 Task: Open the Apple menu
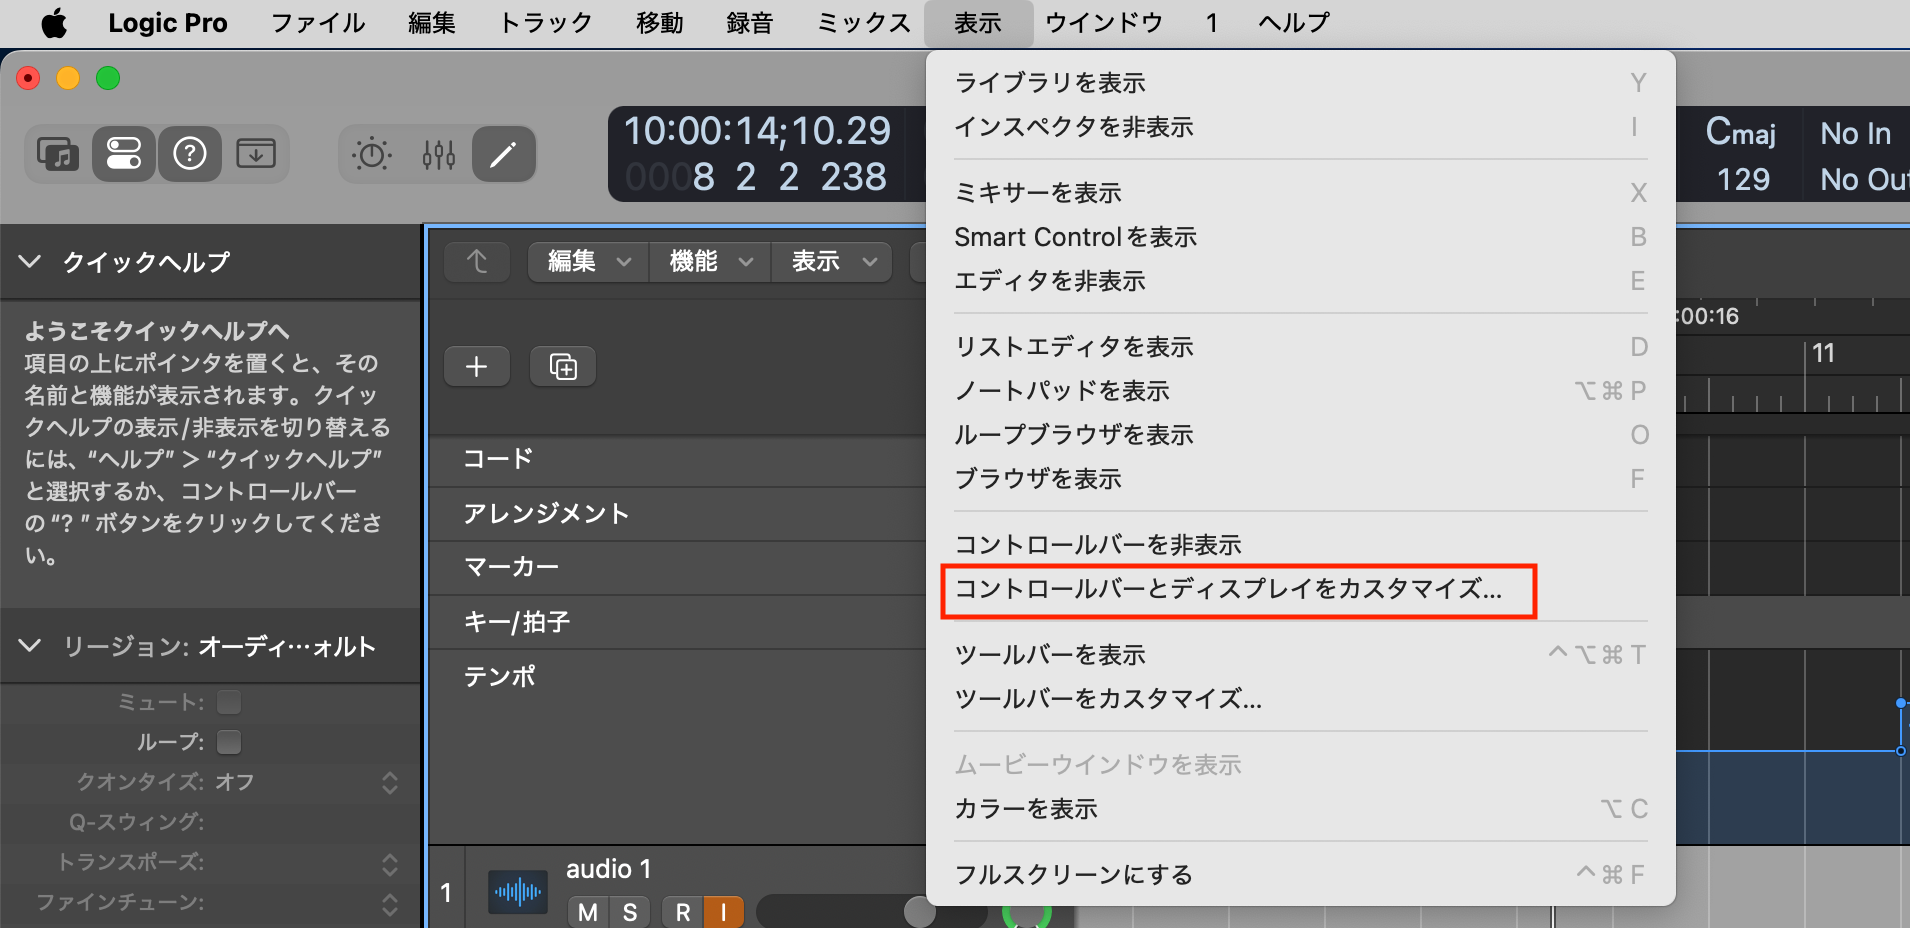(54, 22)
